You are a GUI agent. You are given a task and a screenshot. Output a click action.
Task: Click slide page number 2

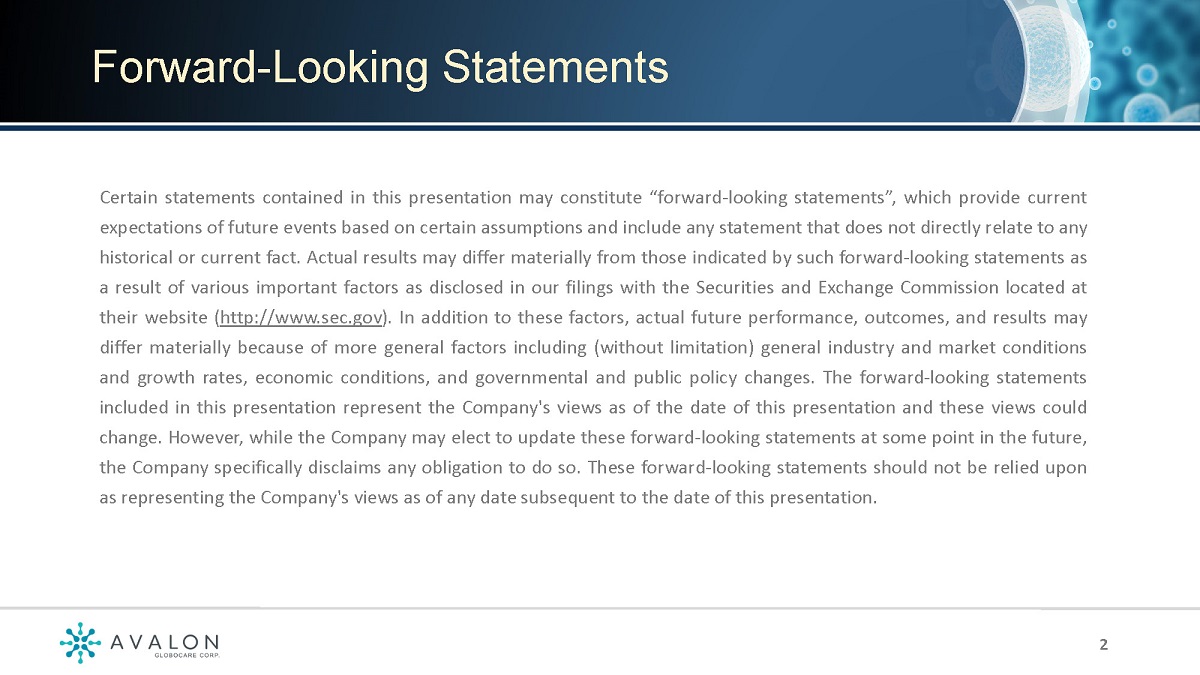[1104, 645]
